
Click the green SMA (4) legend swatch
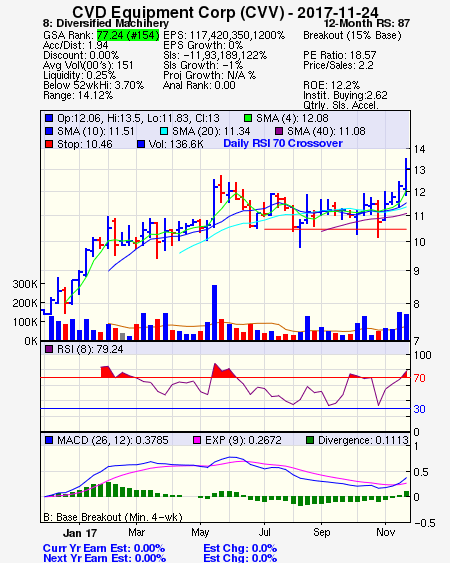pos(248,118)
